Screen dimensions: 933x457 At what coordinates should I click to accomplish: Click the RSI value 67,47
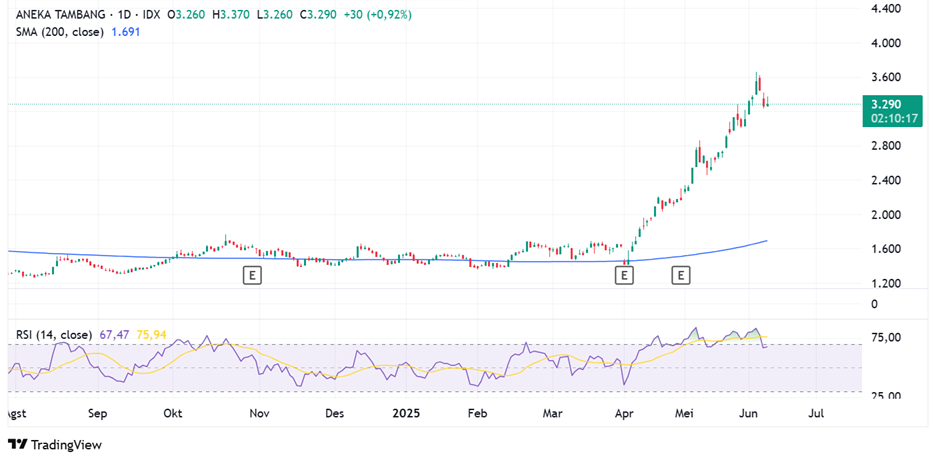click(113, 335)
